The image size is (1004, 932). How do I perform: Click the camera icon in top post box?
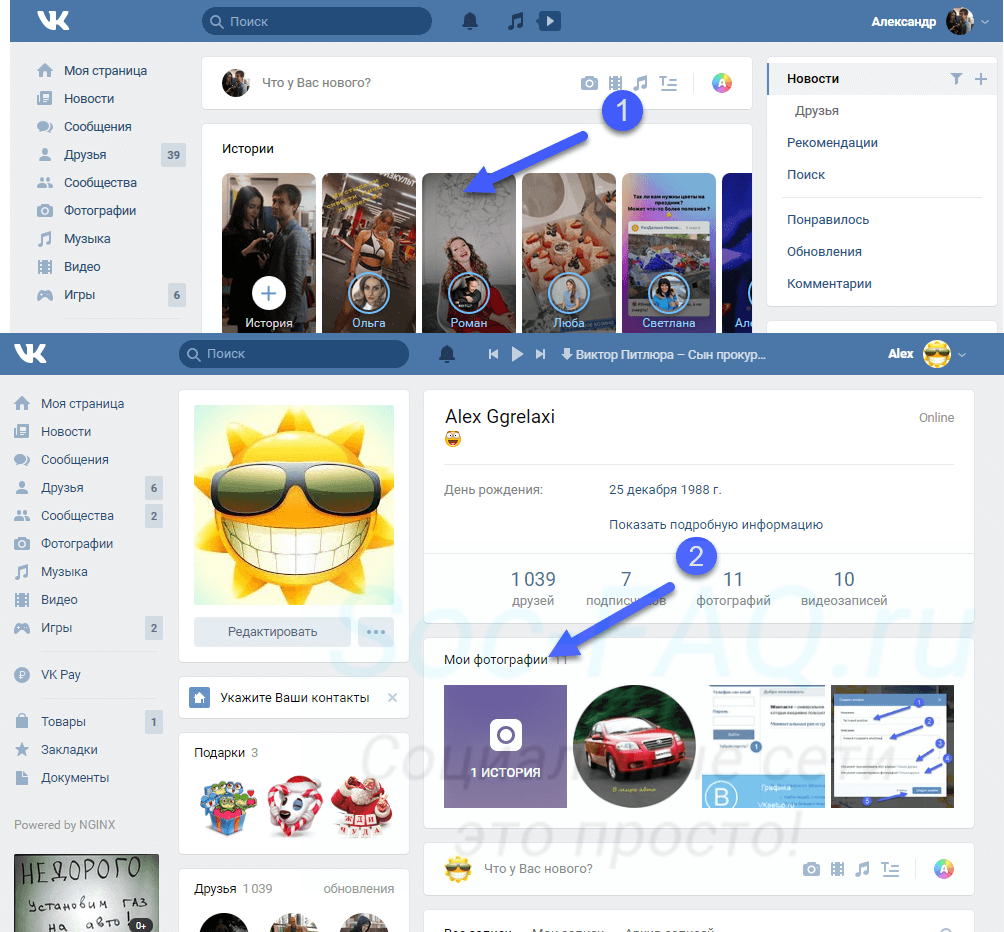[589, 83]
